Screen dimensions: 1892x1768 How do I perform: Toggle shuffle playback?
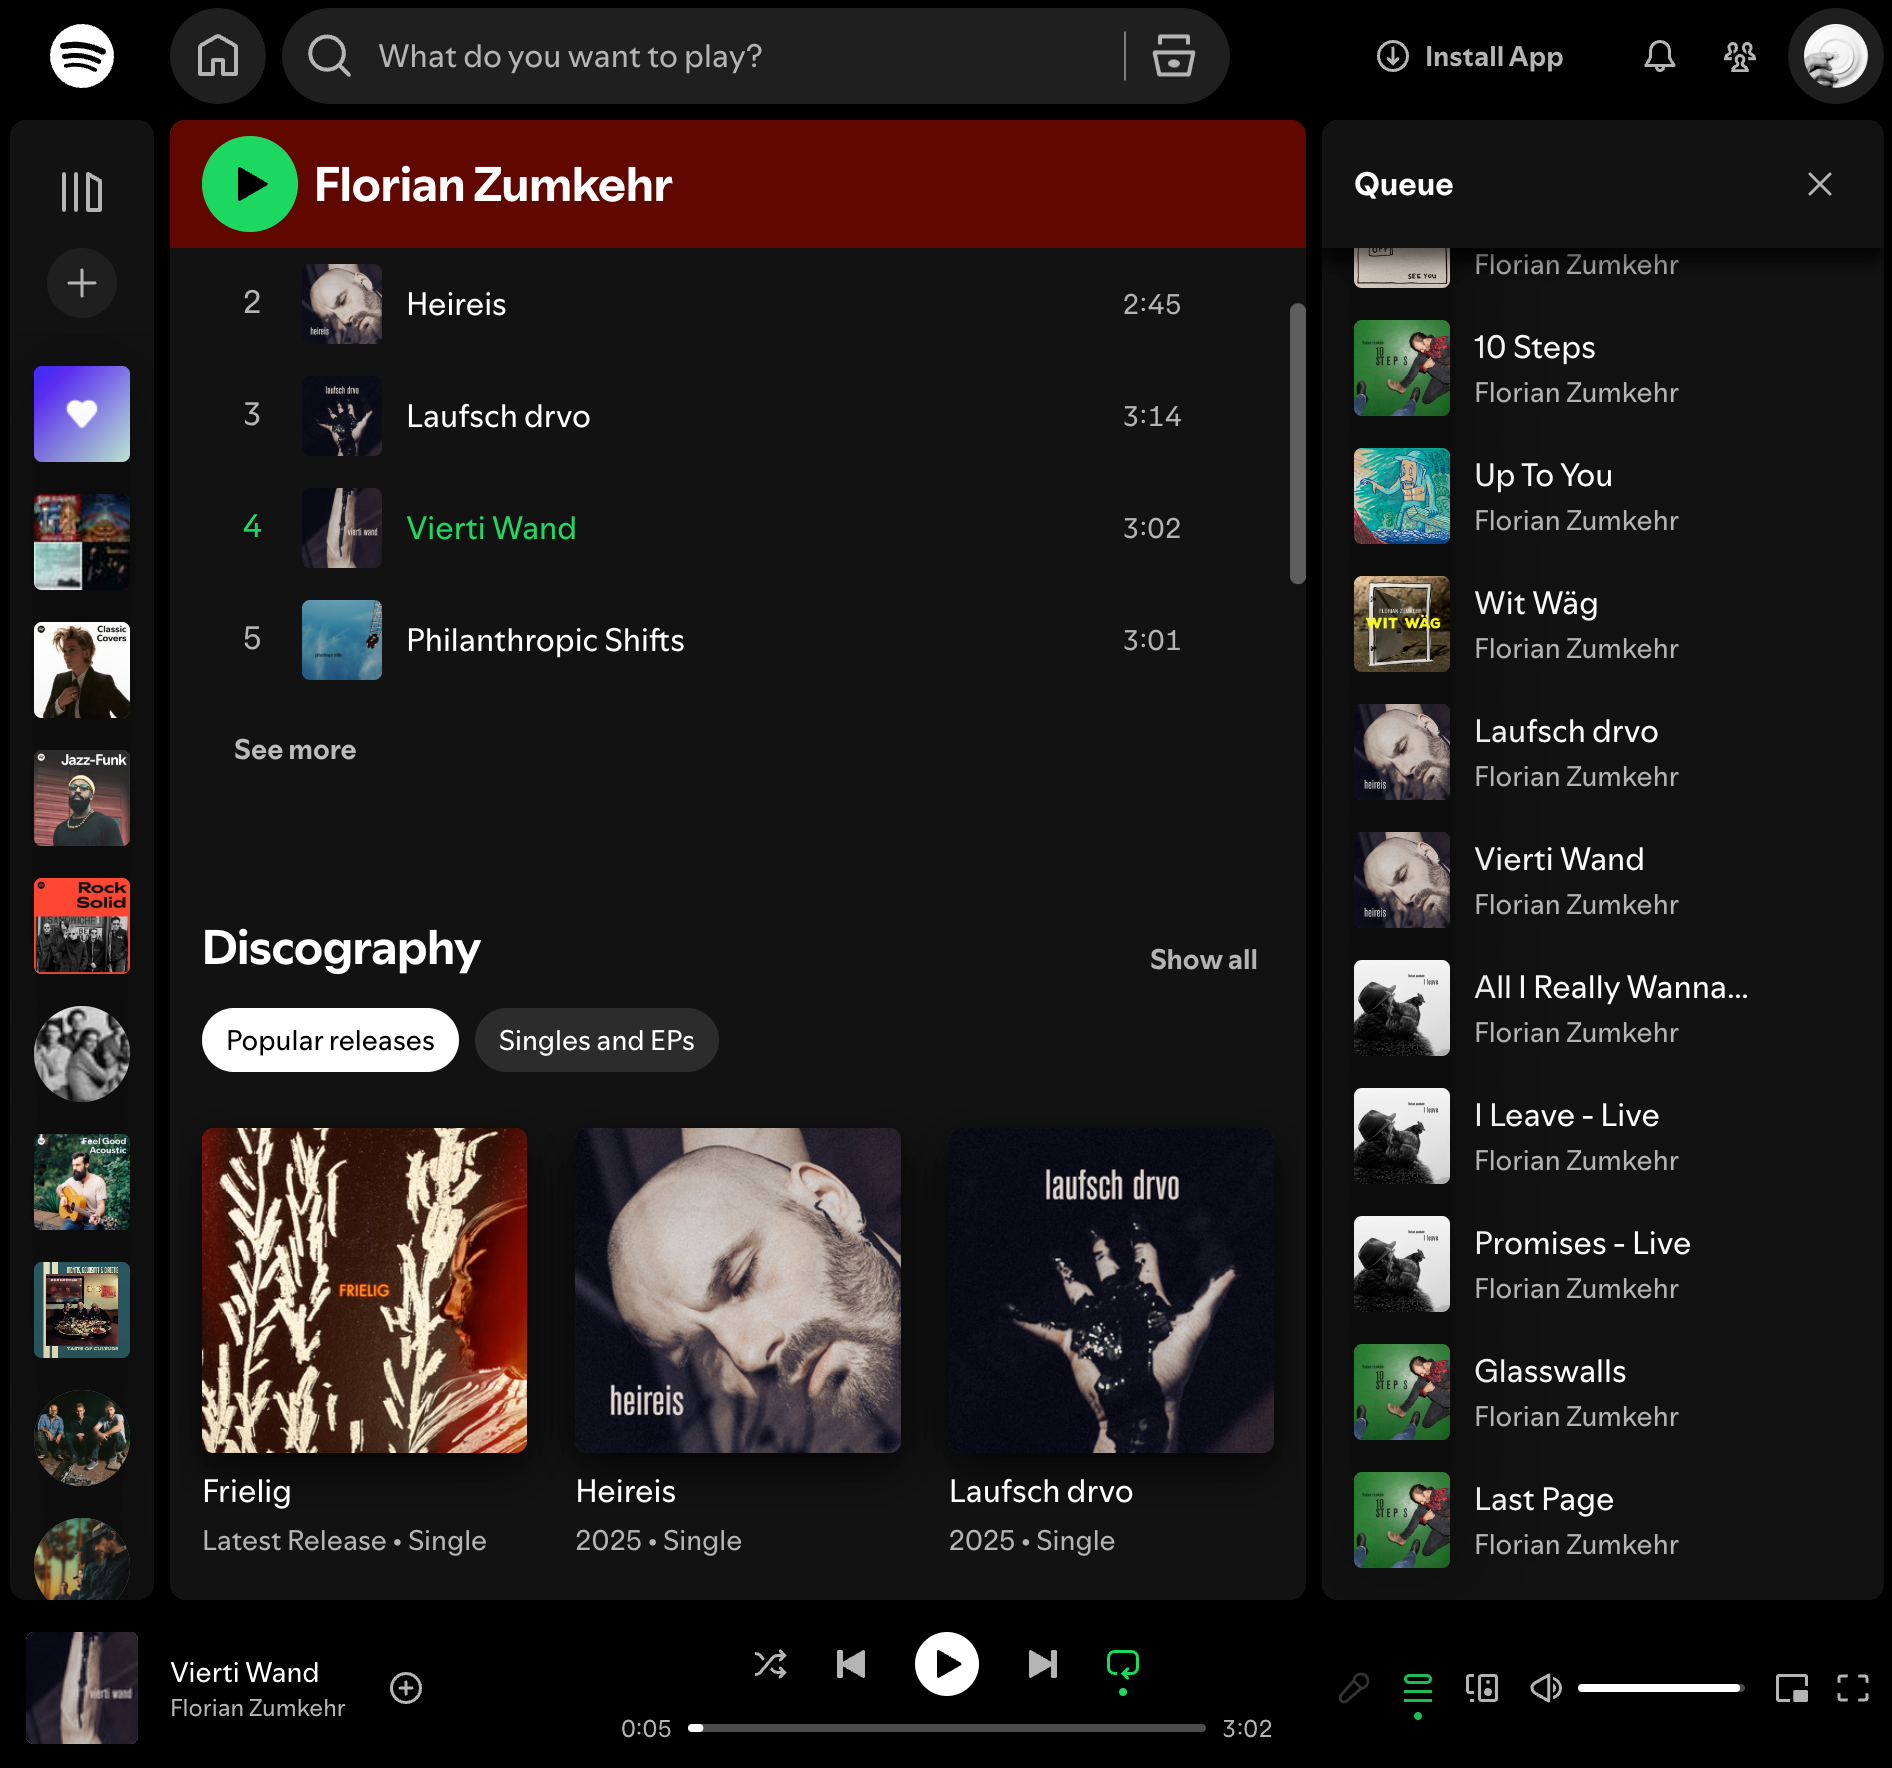tap(770, 1664)
